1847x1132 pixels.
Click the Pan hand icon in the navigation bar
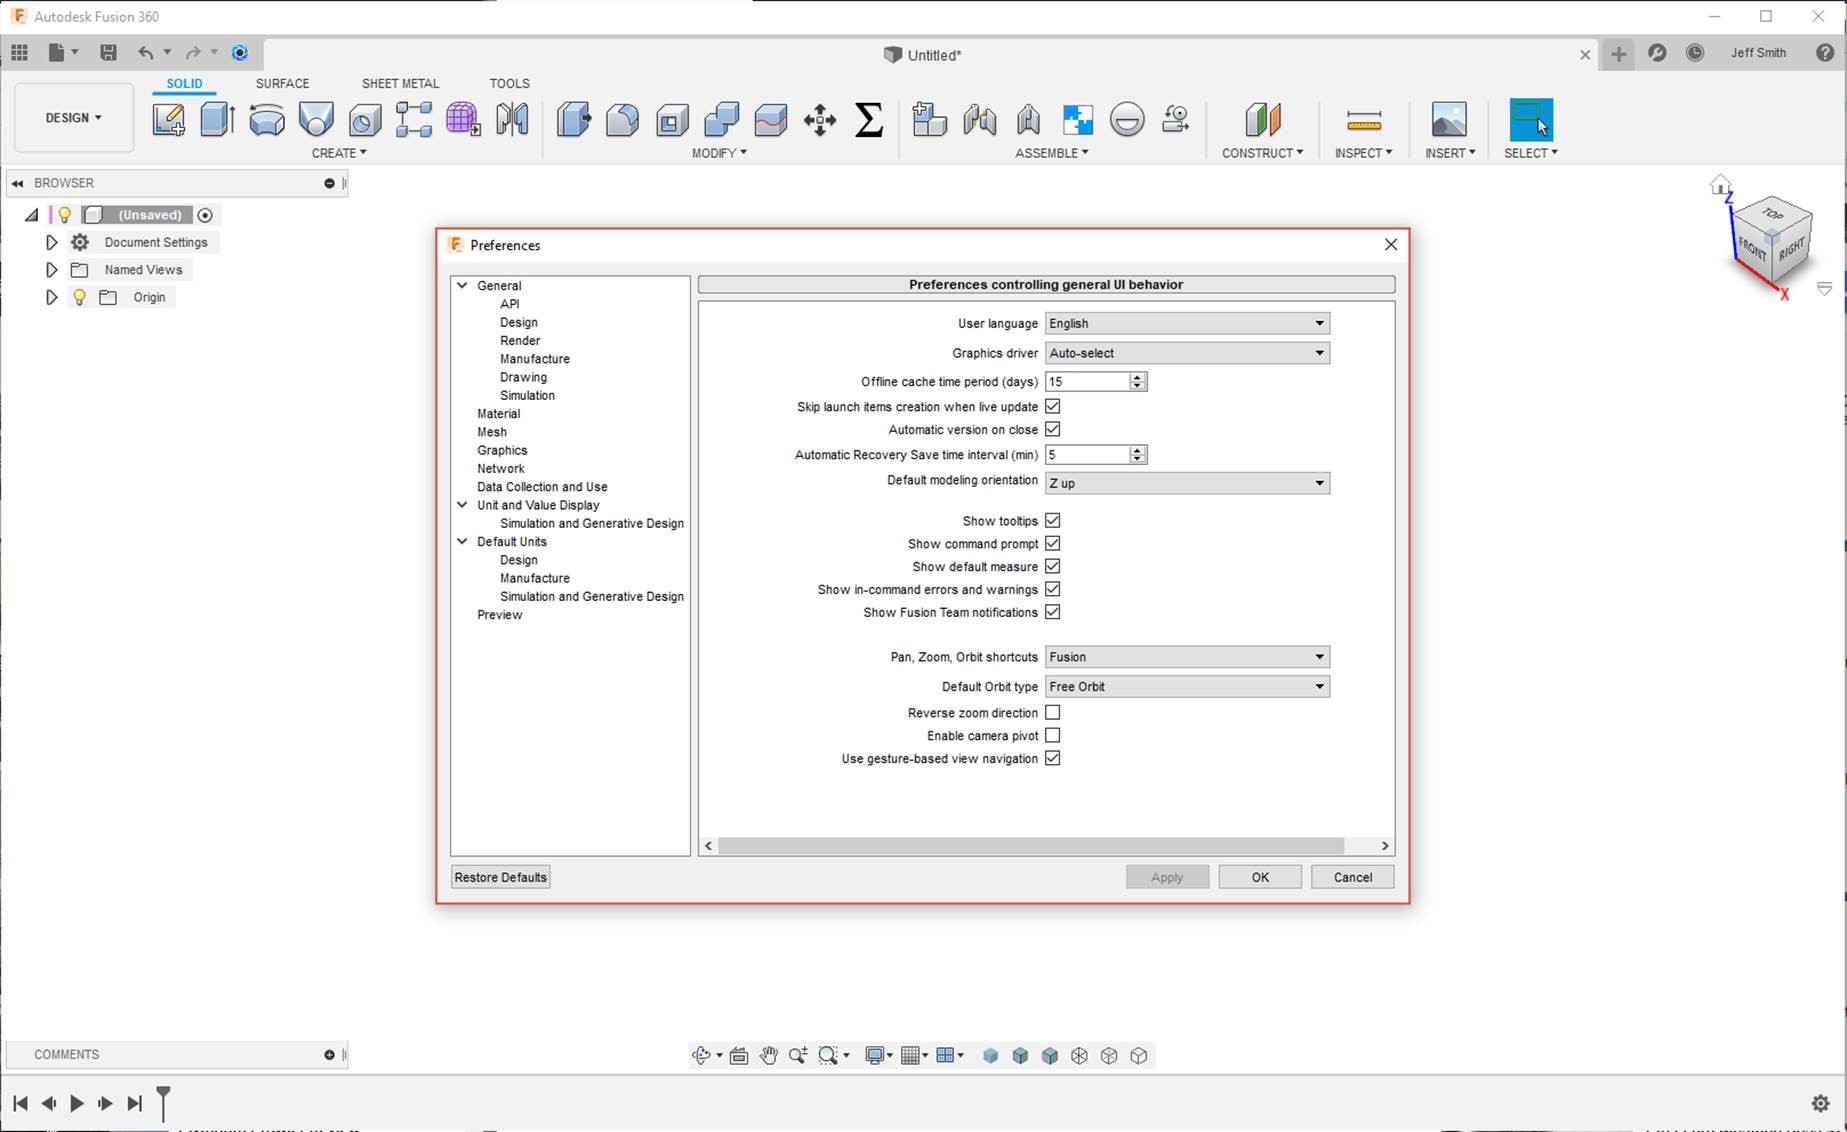[x=768, y=1056]
